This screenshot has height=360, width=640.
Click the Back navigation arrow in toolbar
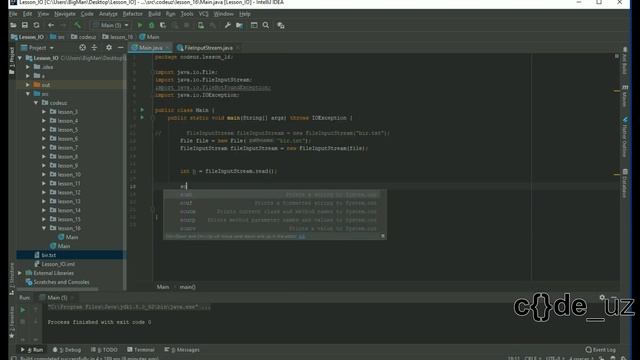click(51, 25)
